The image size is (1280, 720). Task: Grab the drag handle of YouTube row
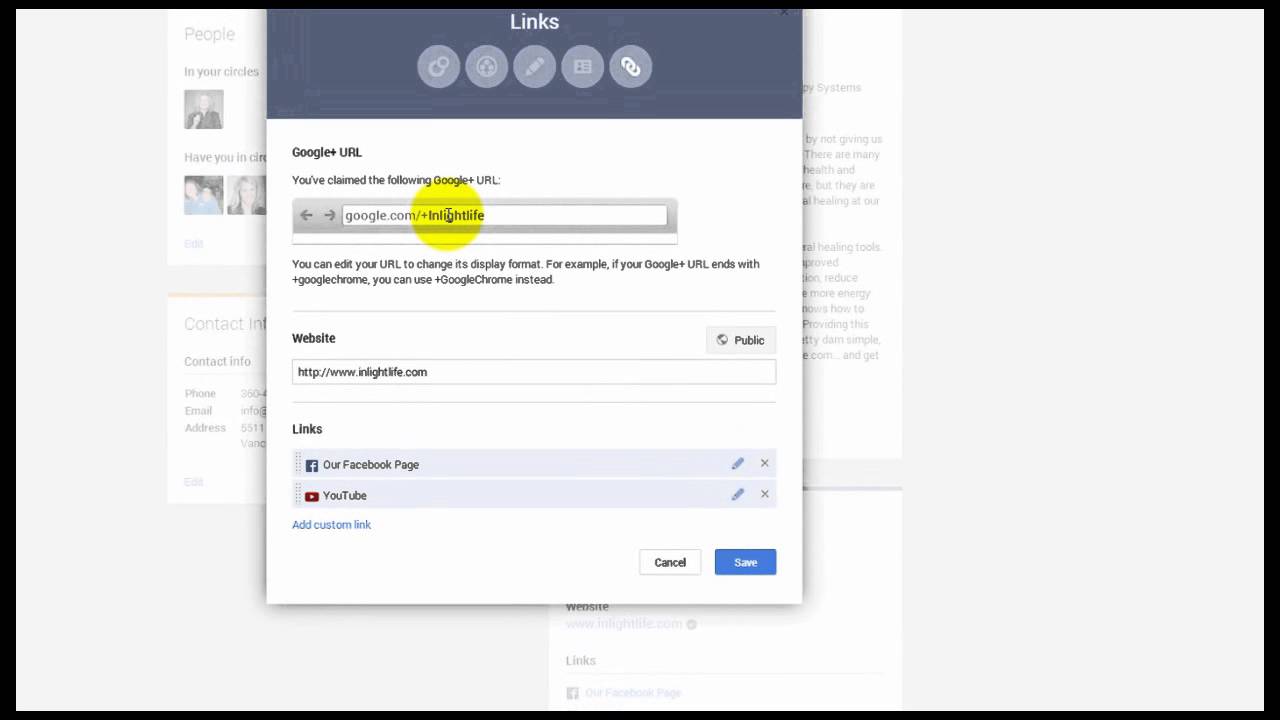click(297, 495)
